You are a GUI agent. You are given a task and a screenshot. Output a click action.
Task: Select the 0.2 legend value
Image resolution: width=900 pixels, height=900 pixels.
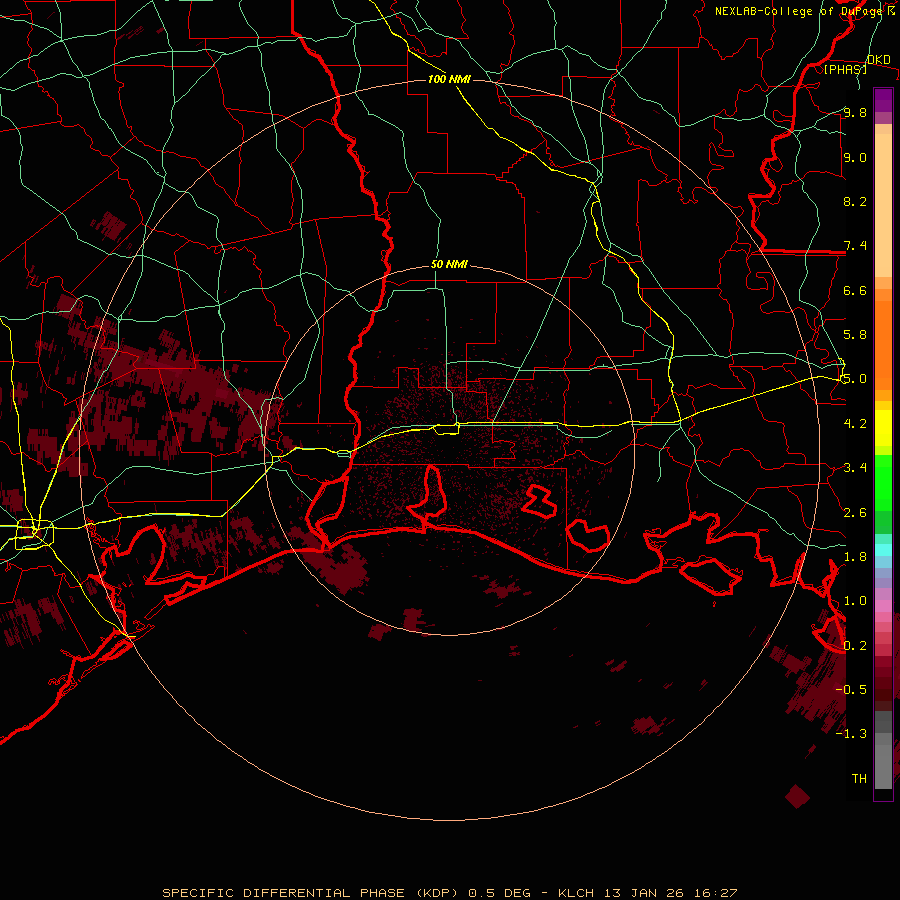pos(855,645)
